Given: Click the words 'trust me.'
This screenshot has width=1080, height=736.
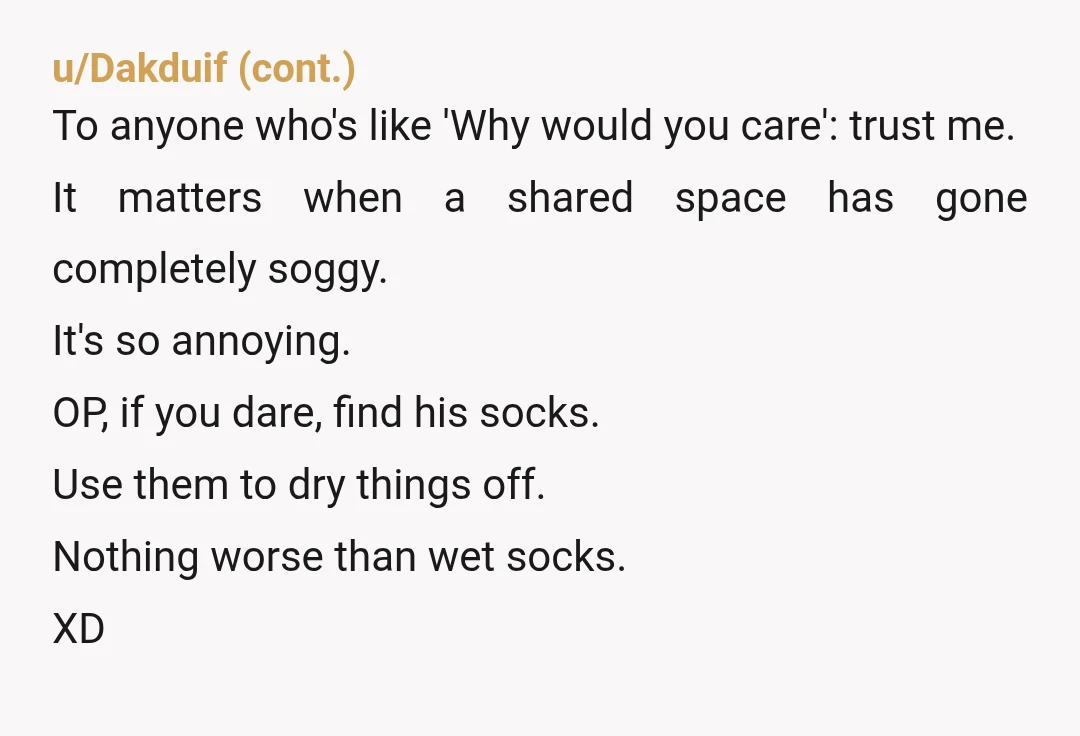Looking at the screenshot, I should point(932,126).
